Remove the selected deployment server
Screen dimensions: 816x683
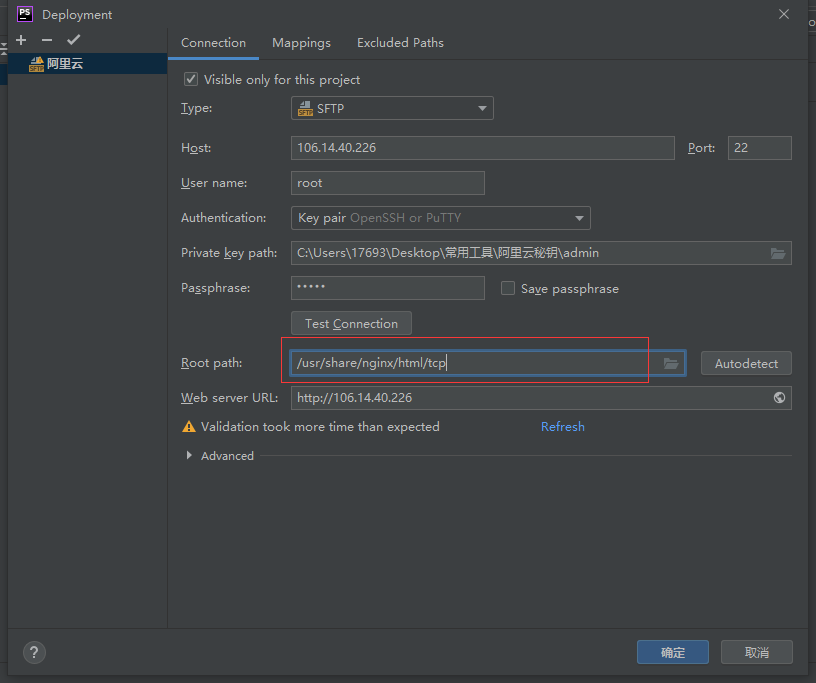(x=47, y=40)
